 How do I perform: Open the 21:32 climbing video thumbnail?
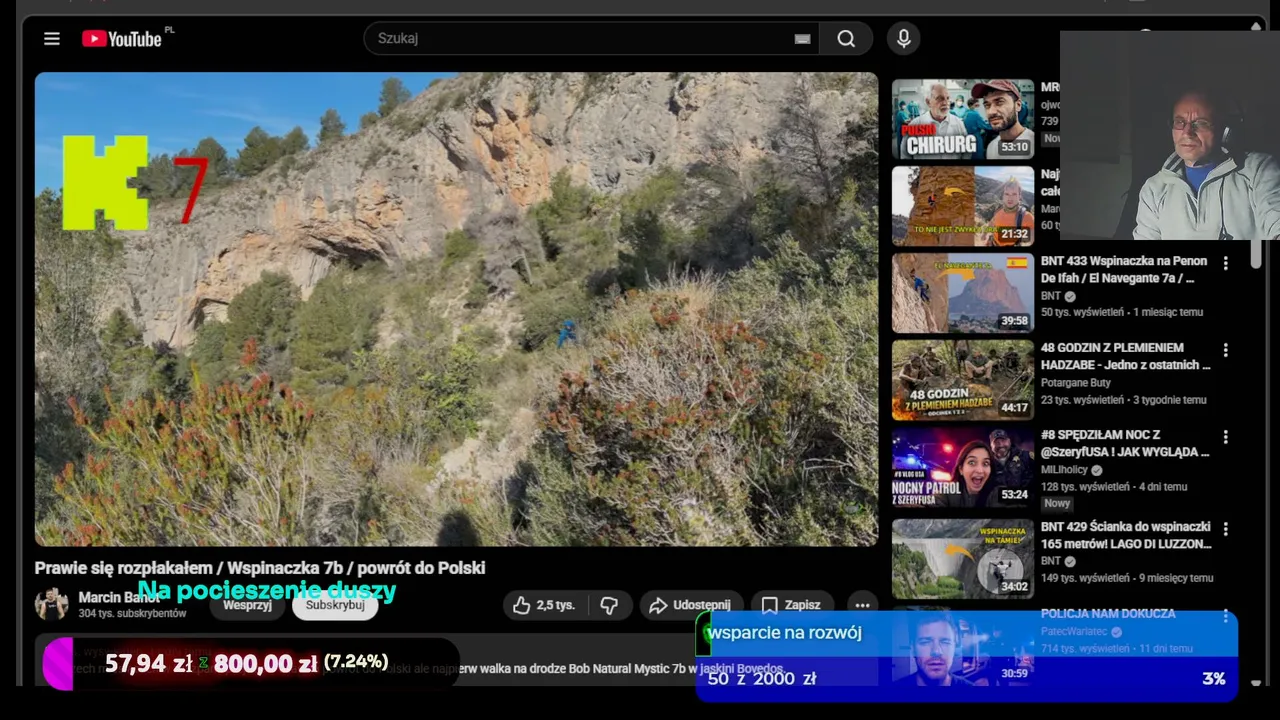963,206
